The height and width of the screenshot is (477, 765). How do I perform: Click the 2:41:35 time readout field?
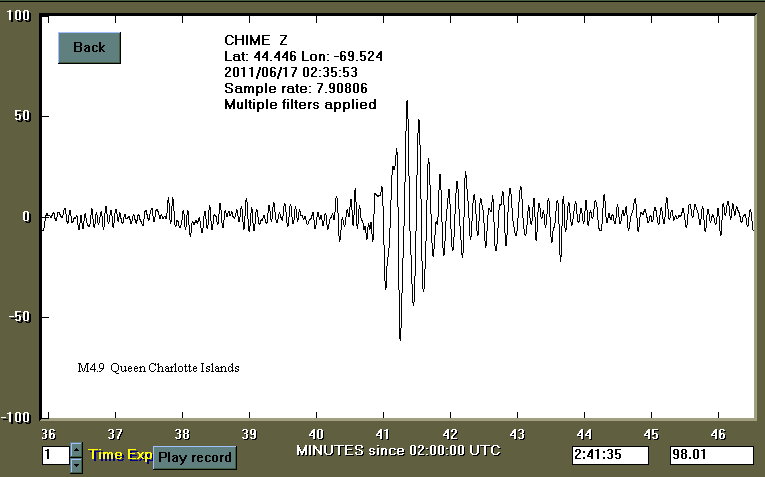610,456
